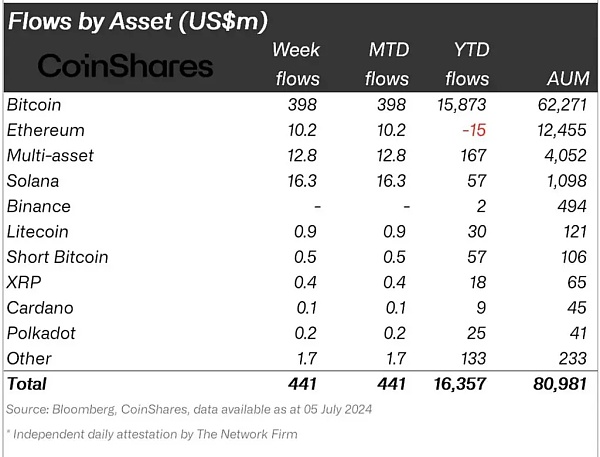Click the Flows by Asset title

point(139,20)
